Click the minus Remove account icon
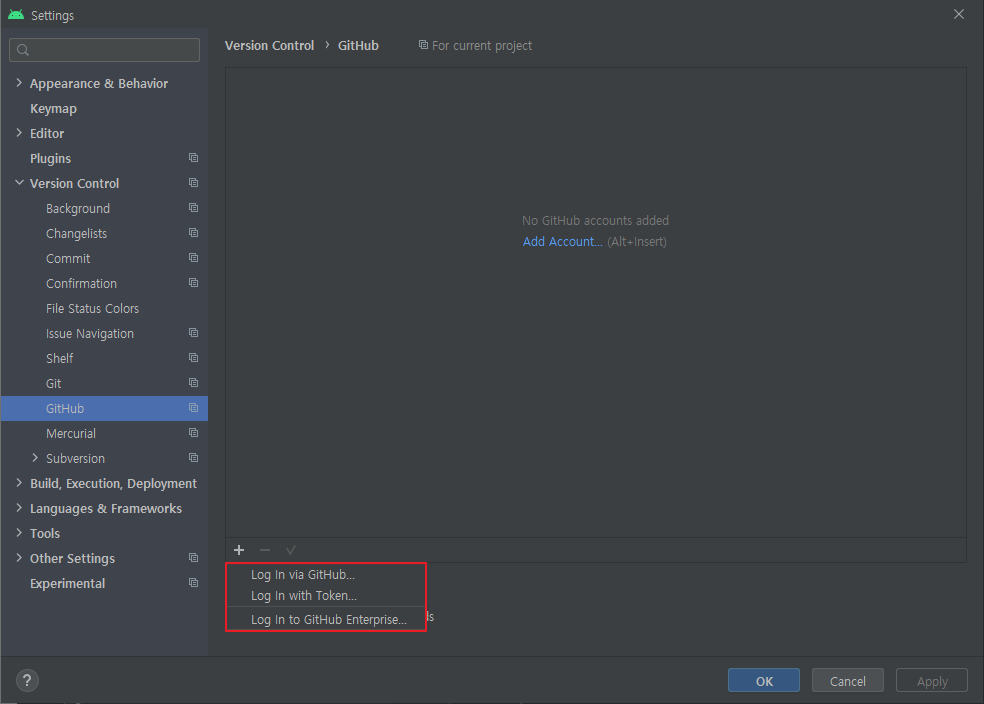This screenshot has height=704, width=984. [265, 550]
